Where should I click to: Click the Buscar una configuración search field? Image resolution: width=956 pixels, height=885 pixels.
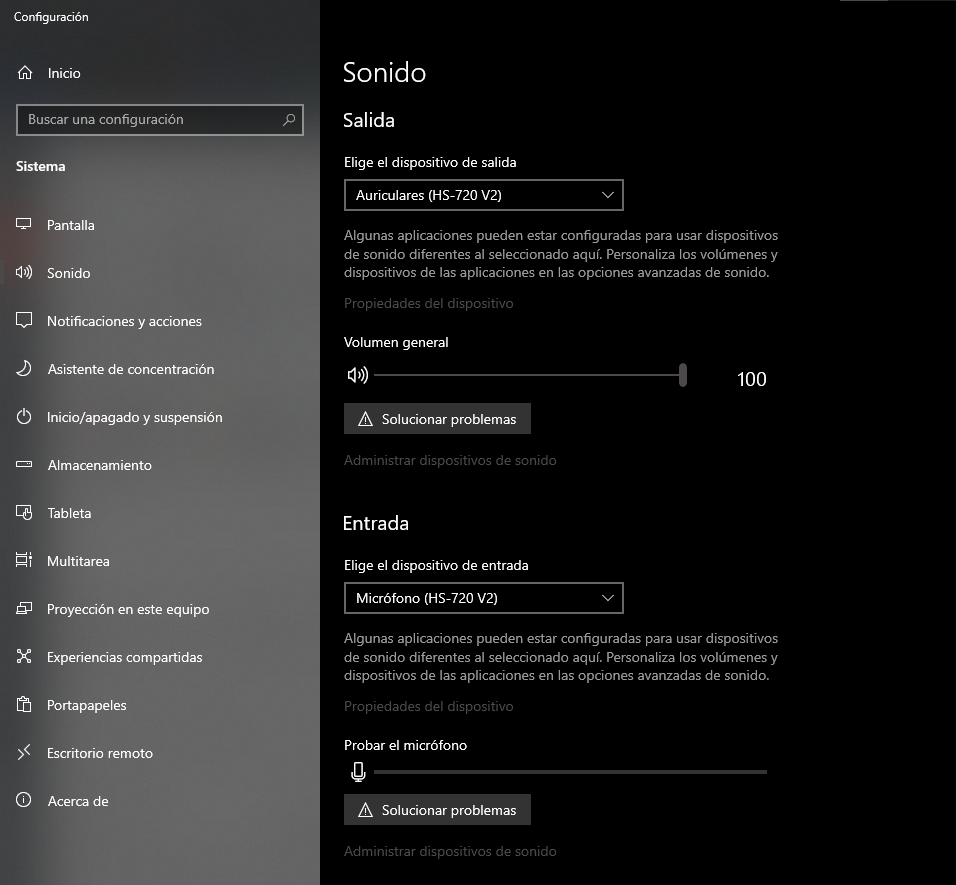click(150, 120)
